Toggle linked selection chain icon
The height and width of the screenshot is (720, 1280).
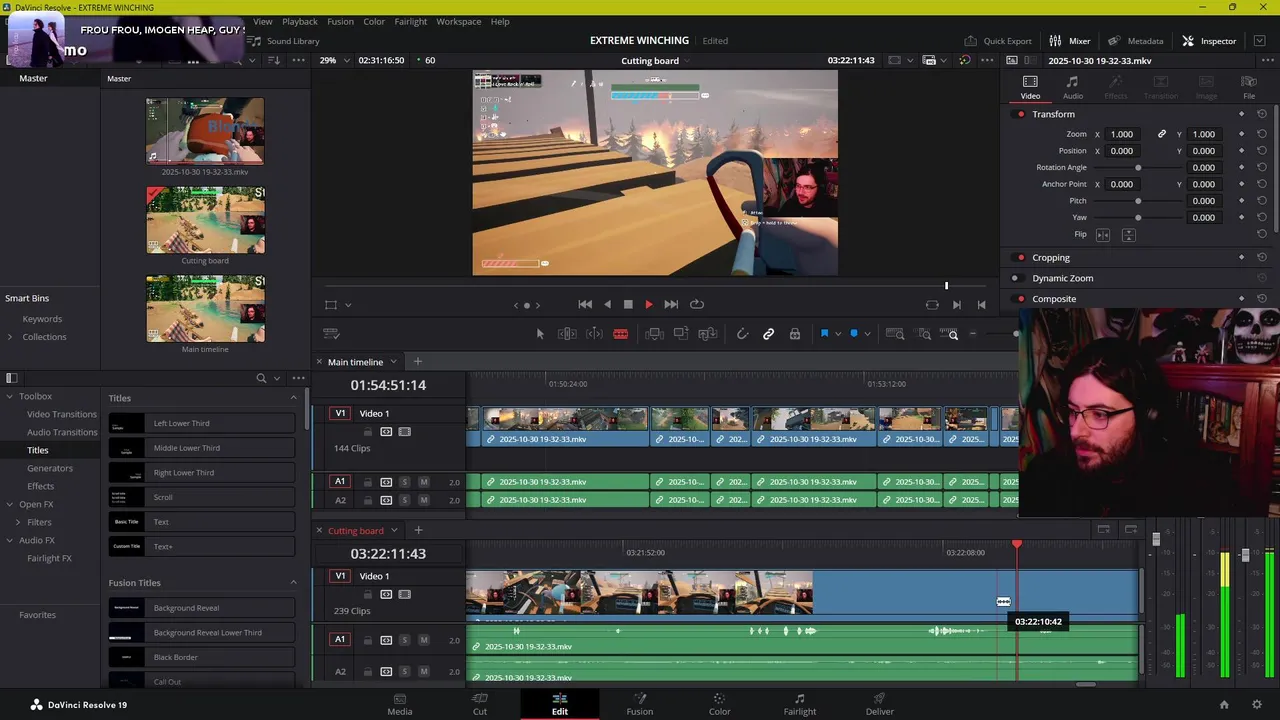pyautogui.click(x=768, y=334)
